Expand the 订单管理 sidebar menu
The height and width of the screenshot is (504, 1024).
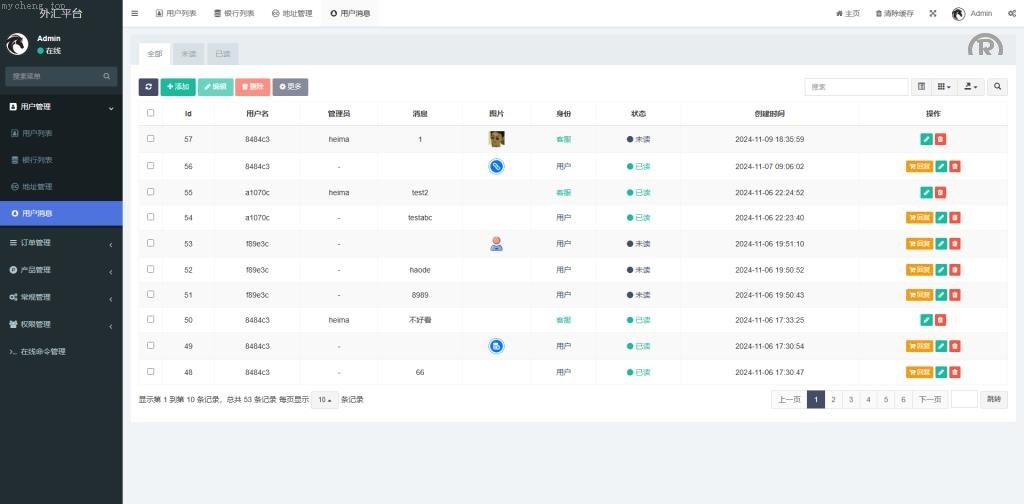pos(61,242)
